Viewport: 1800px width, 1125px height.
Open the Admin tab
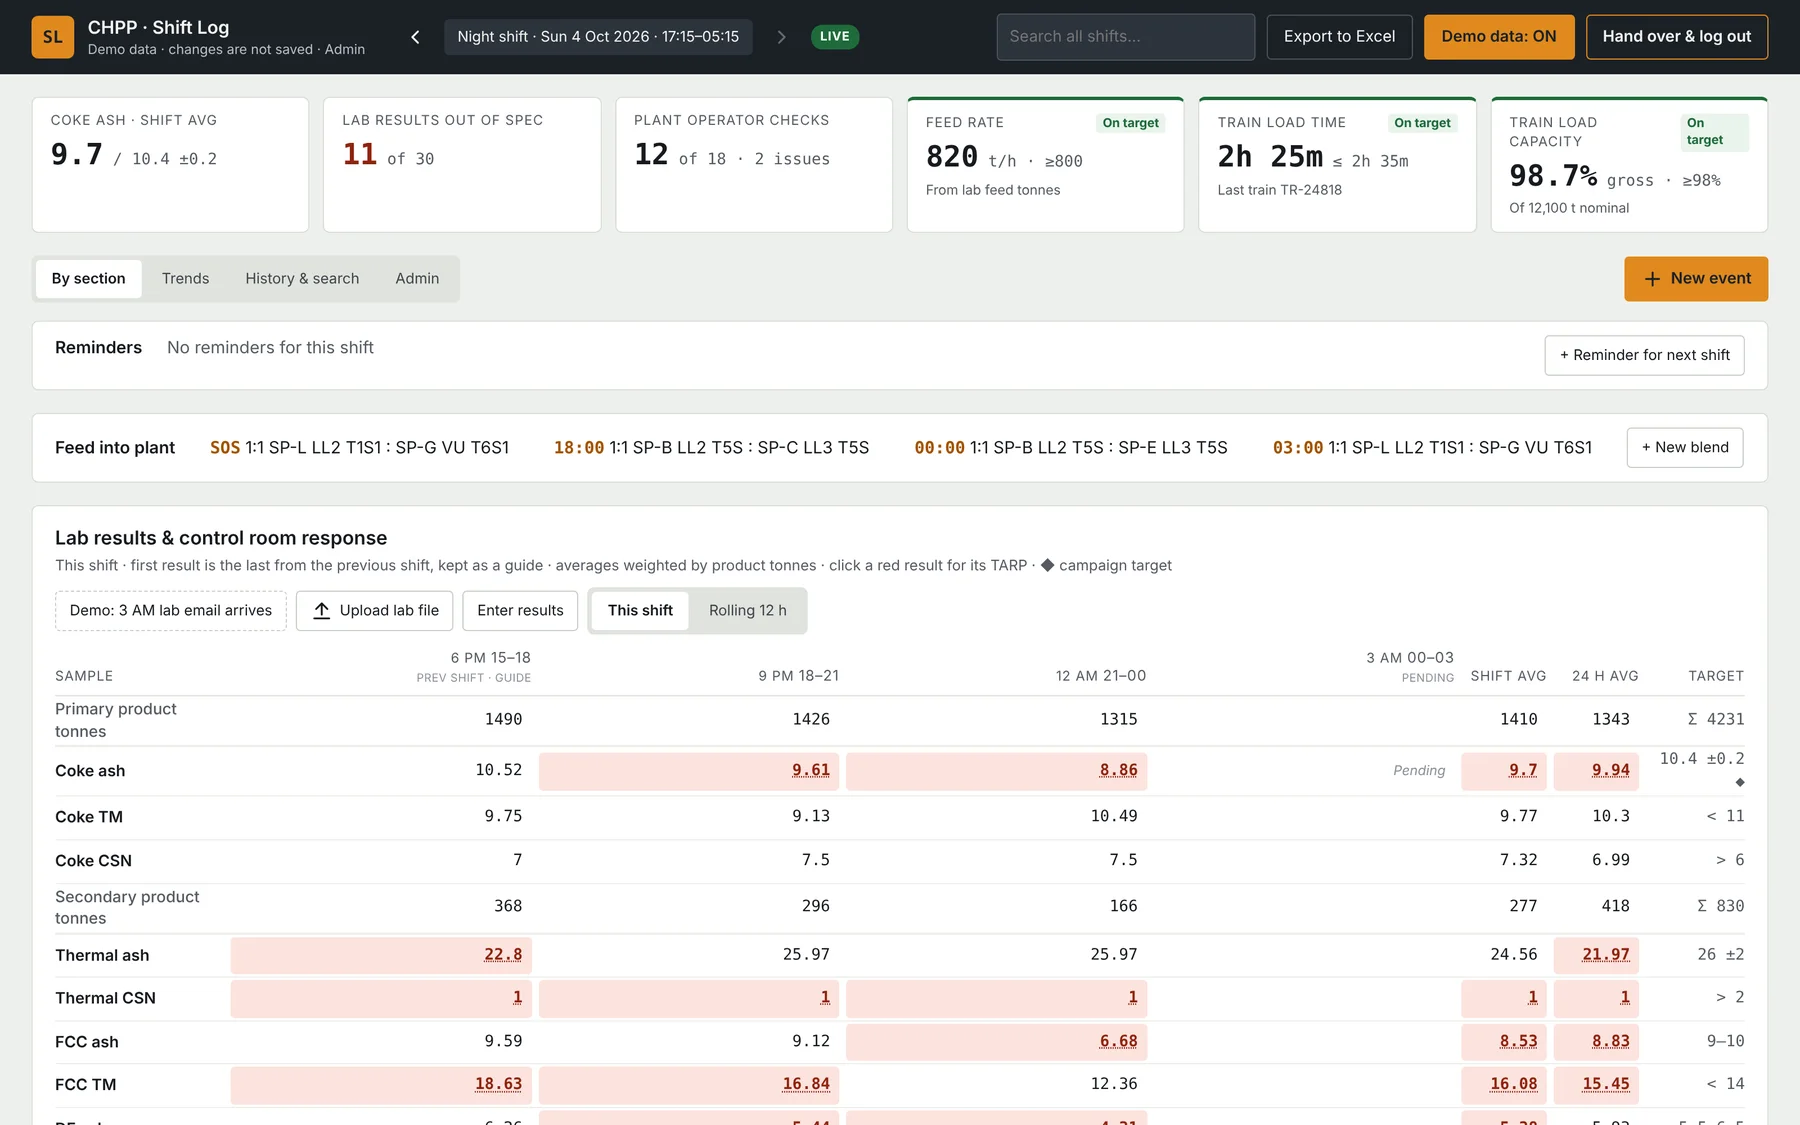(x=417, y=279)
